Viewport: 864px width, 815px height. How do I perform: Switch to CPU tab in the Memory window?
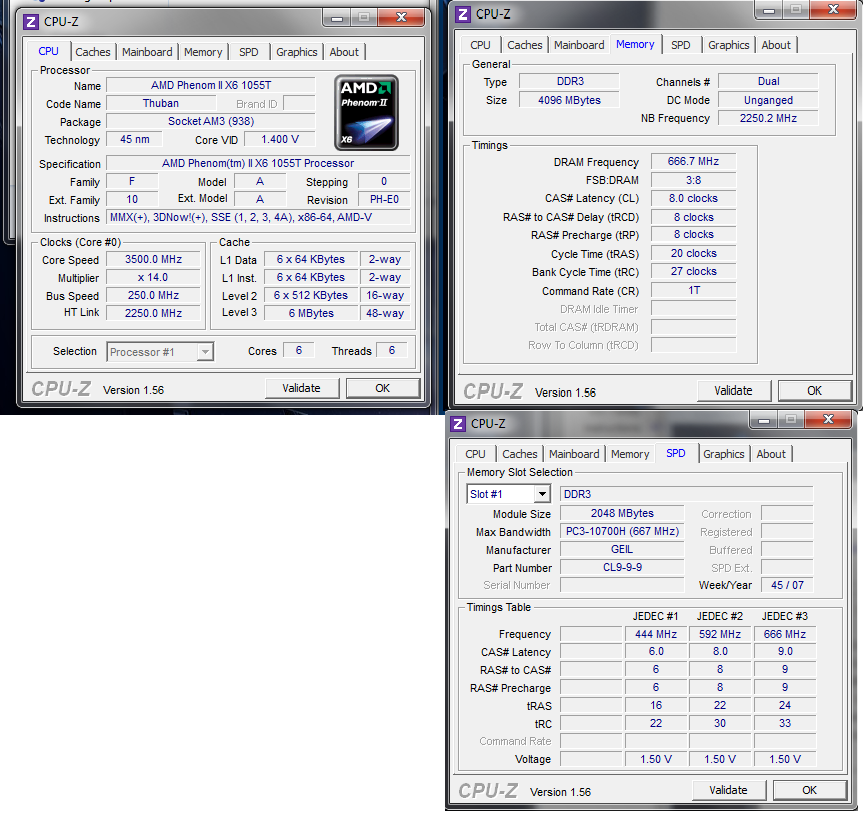point(480,45)
